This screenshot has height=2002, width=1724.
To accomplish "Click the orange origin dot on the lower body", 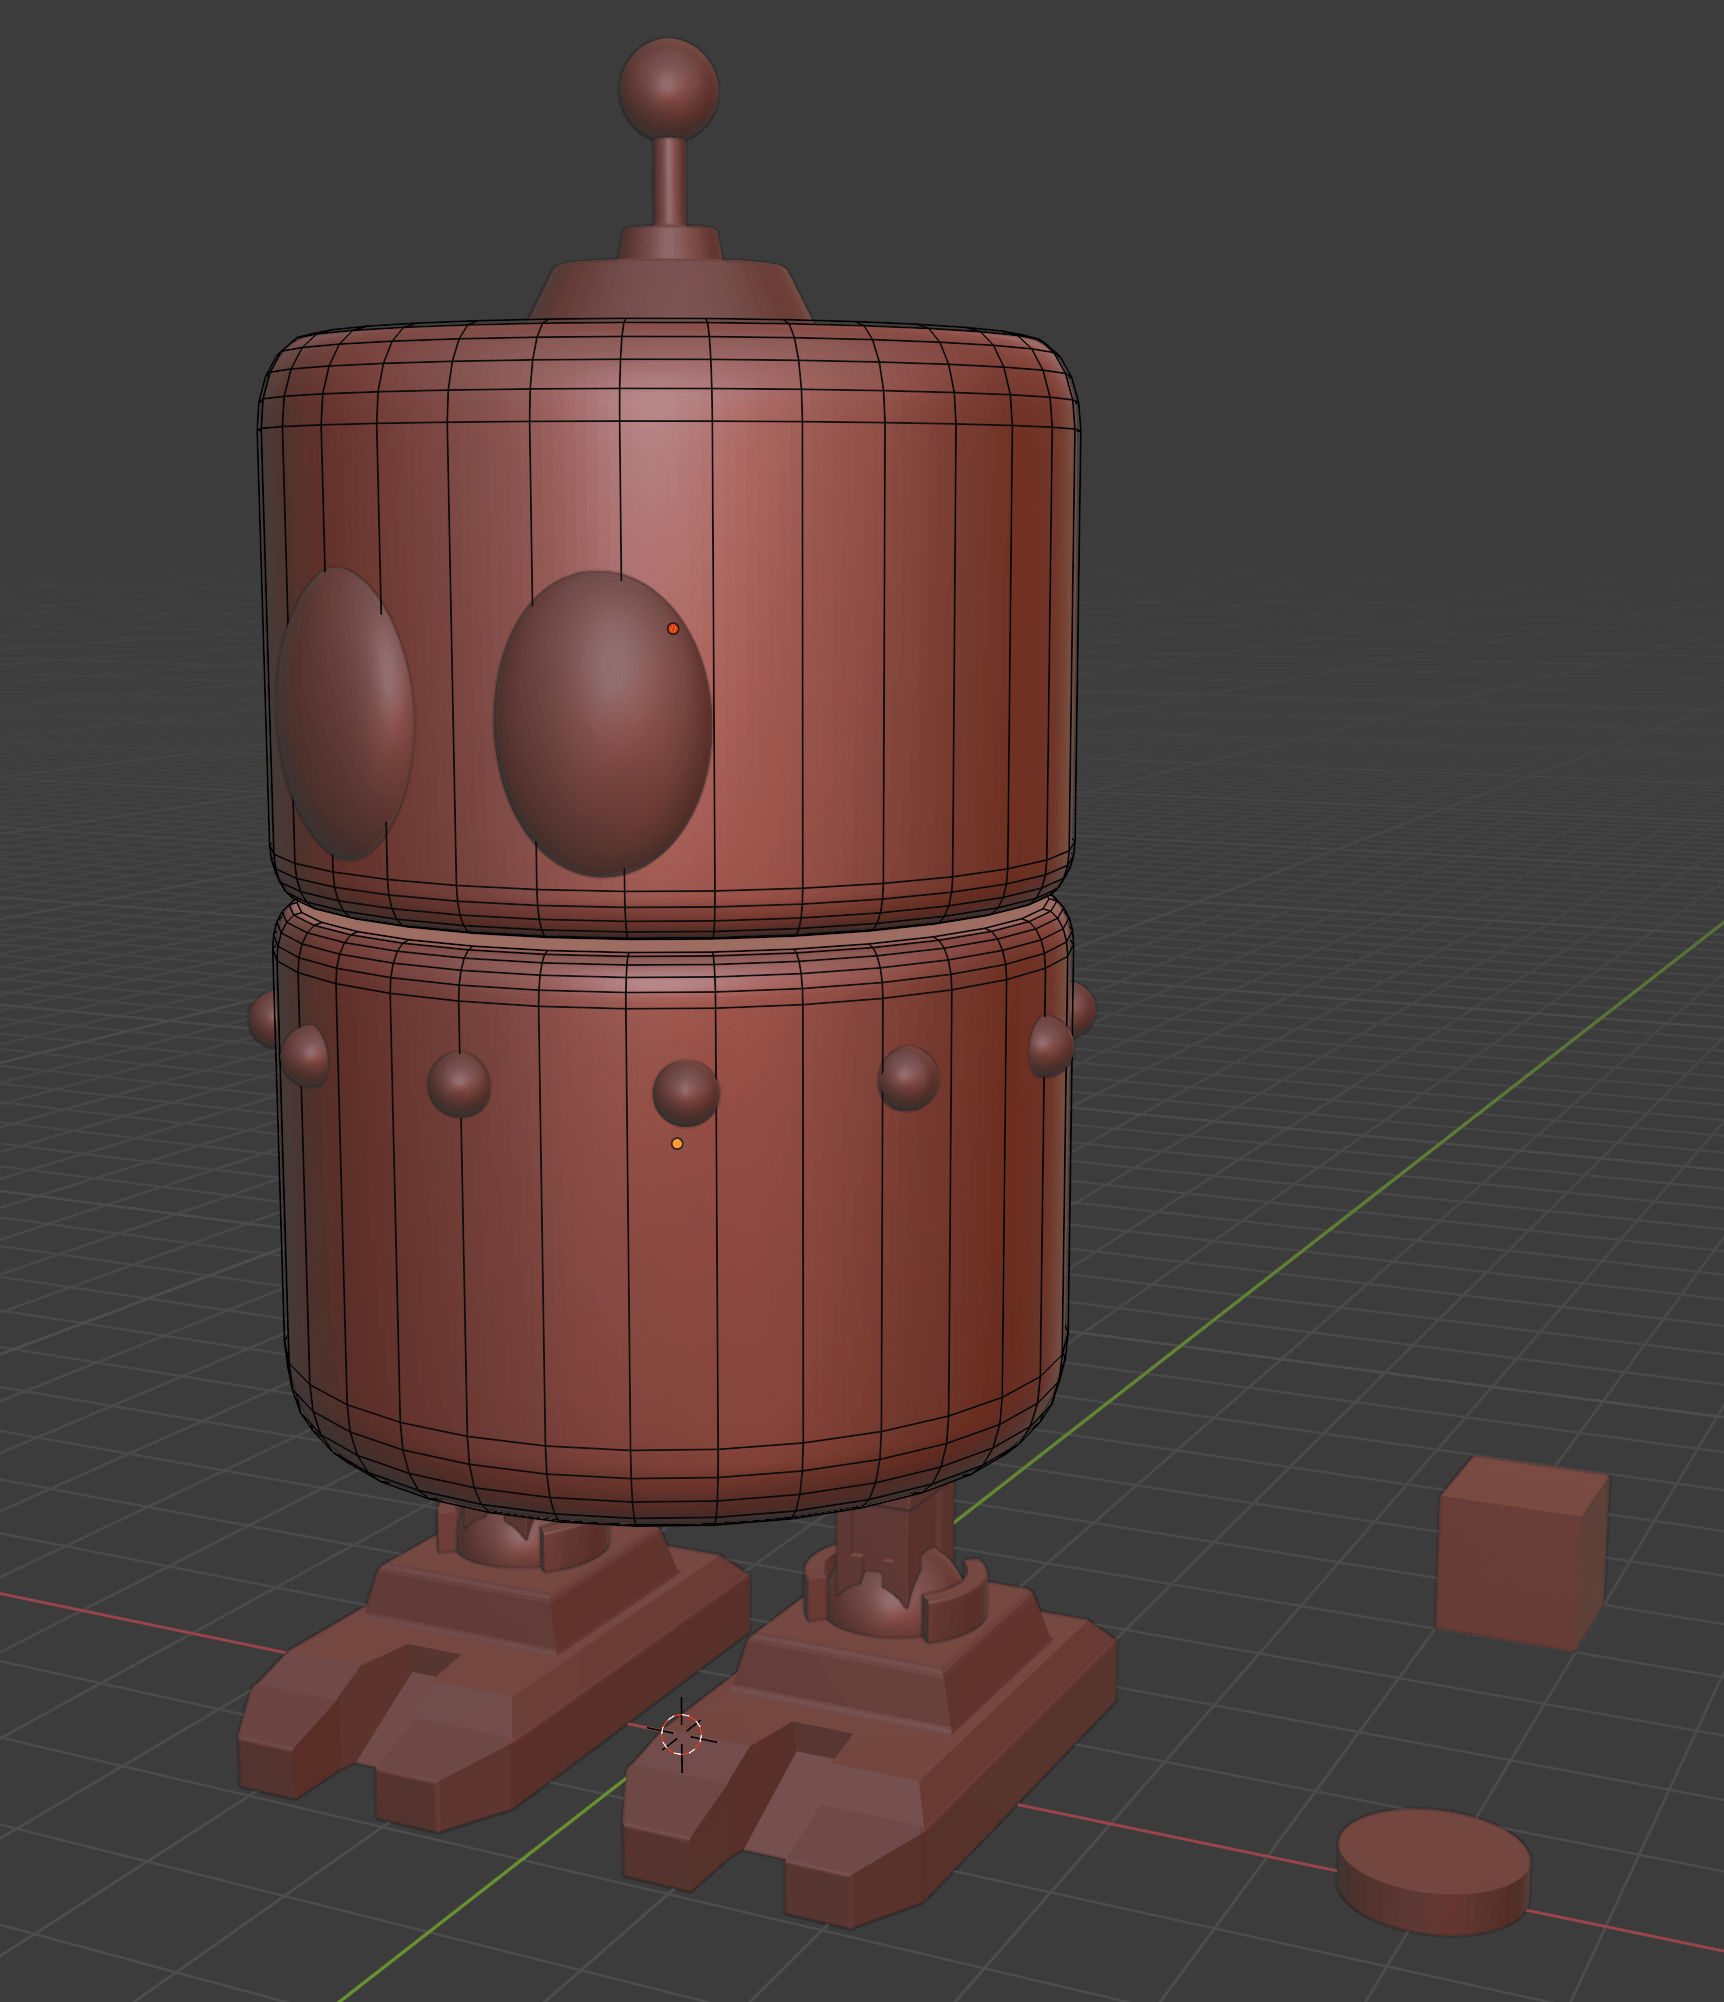I will pyautogui.click(x=677, y=1143).
